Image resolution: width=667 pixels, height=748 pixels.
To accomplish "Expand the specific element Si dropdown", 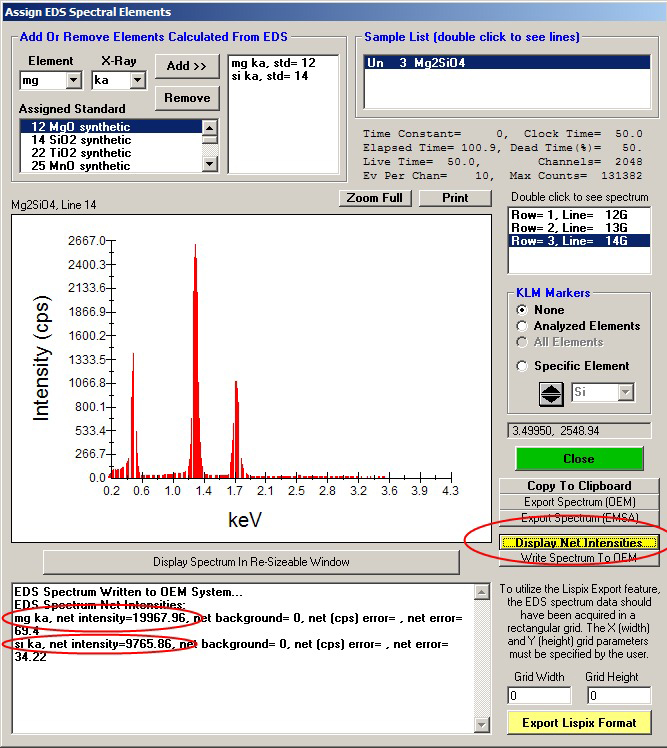I will (x=626, y=393).
